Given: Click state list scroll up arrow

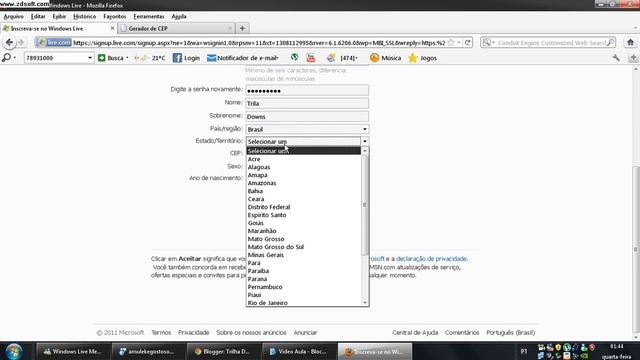Looking at the screenshot, I should tap(365, 151).
